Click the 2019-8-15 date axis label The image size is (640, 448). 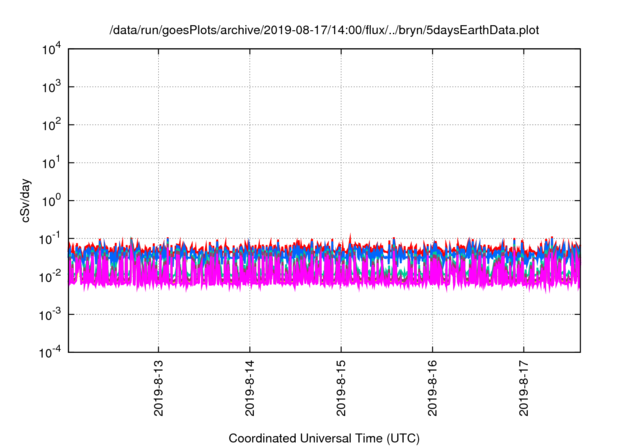(341, 388)
